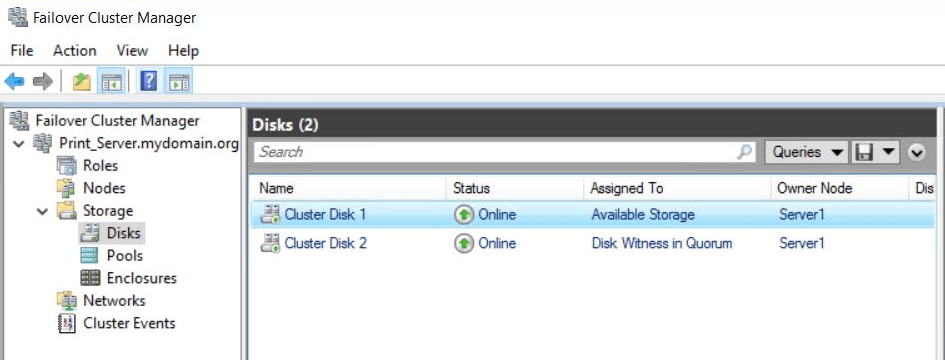Select the Cluster Disk 2 name text
The width and height of the screenshot is (945, 360).
[x=325, y=243]
